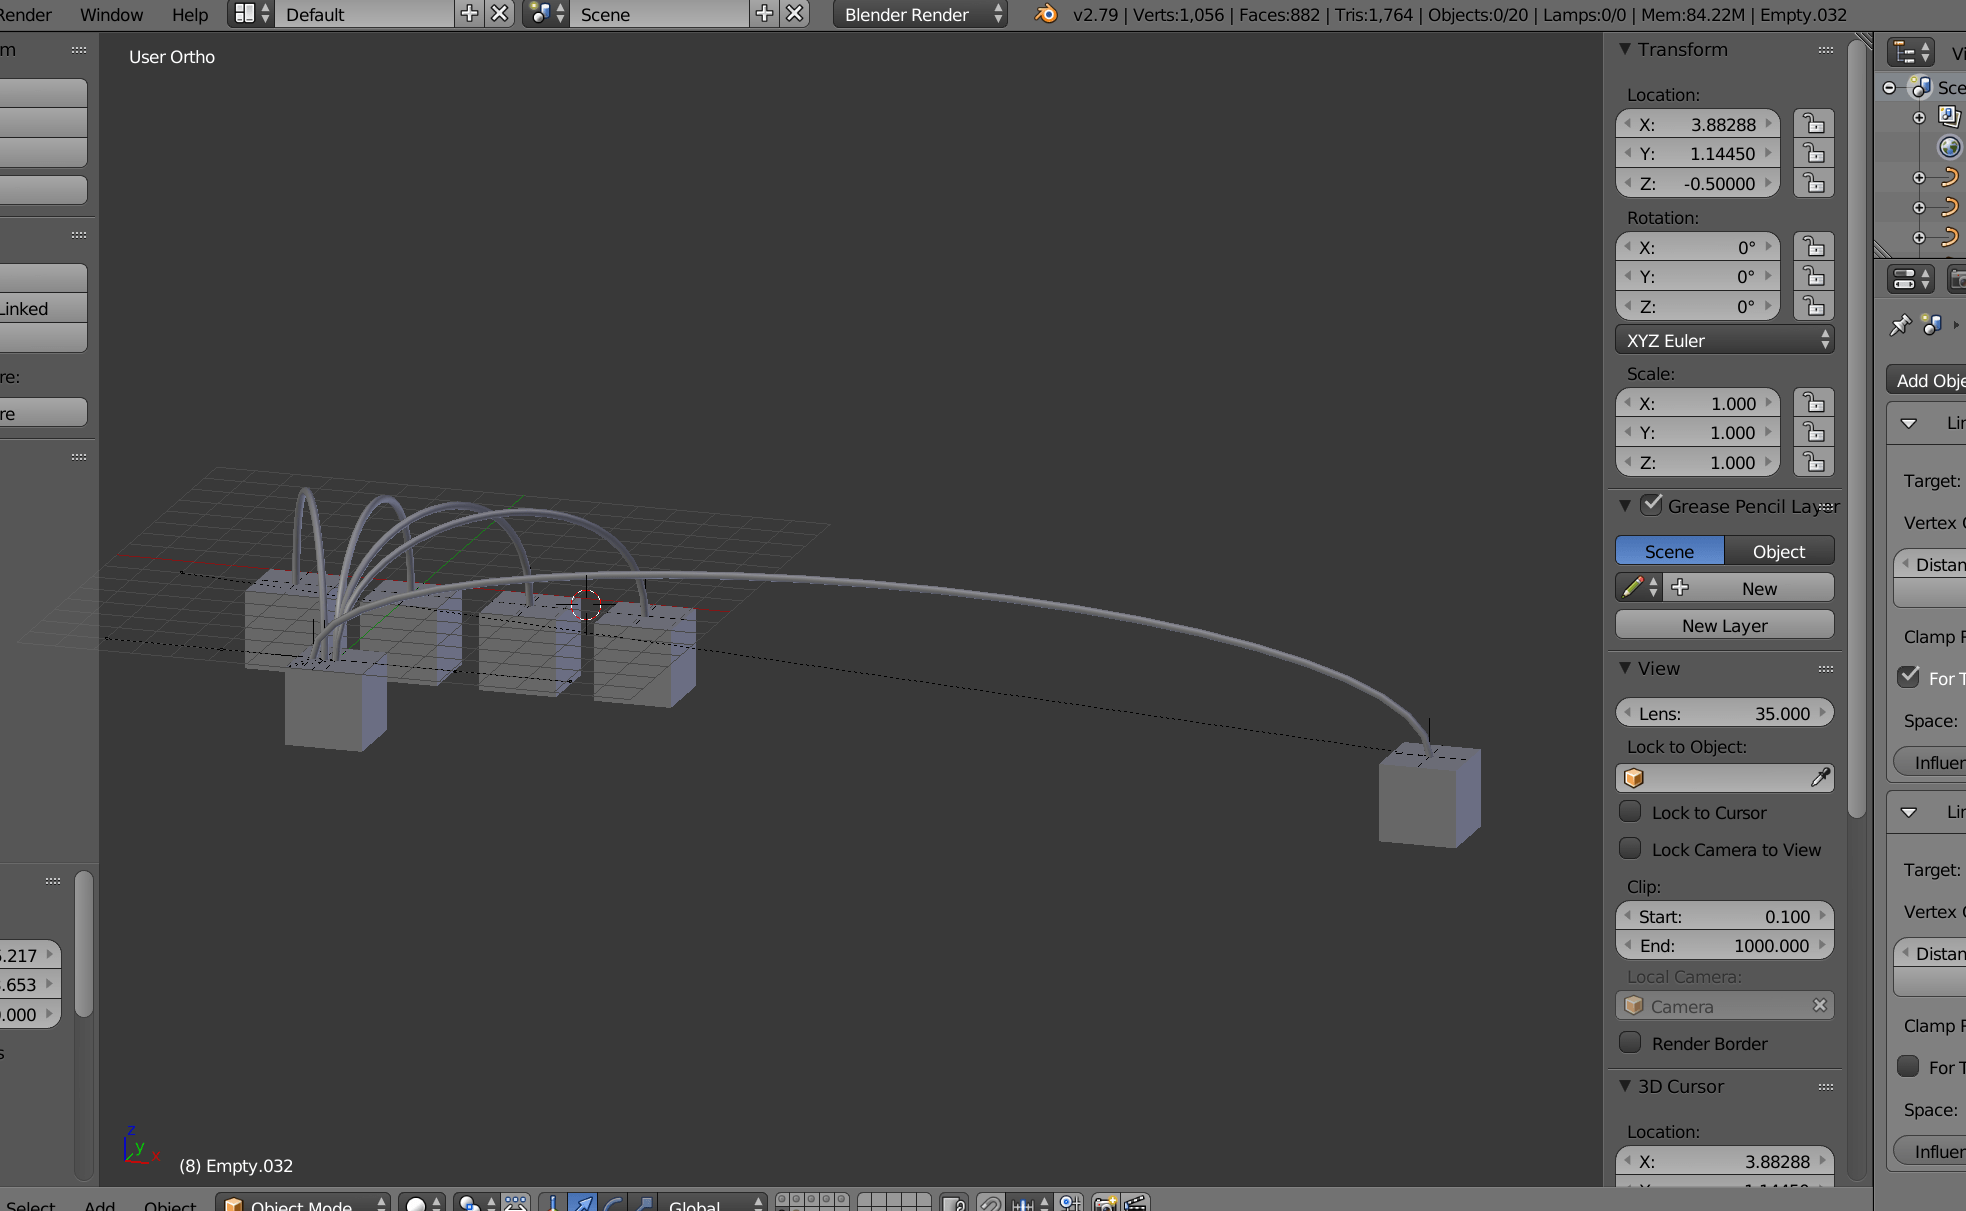1966x1211 pixels.
Task: Switch grease pencil source to Object
Action: (1779, 551)
